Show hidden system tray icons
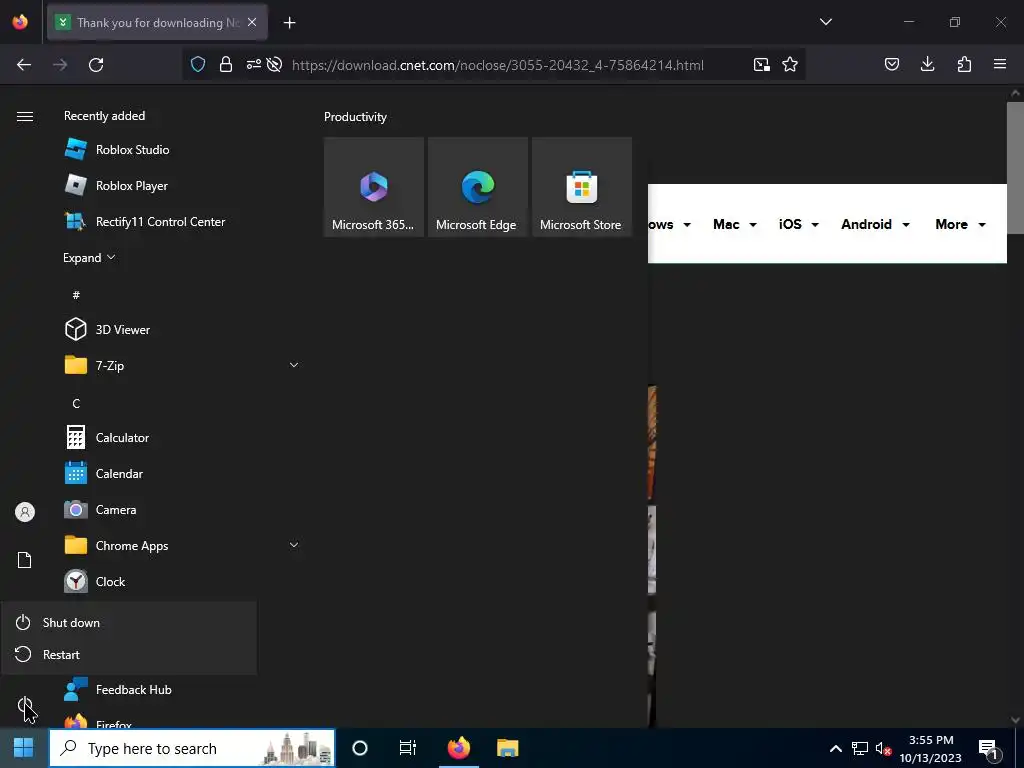This screenshot has height=768, width=1024. (835, 748)
